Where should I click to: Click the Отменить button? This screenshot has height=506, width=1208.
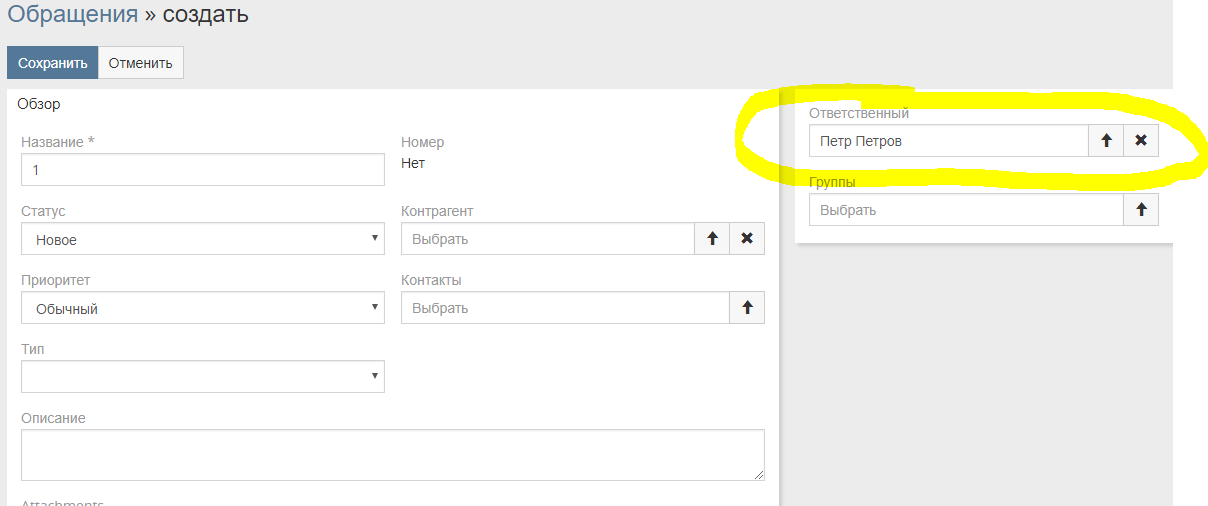pyautogui.click(x=140, y=62)
